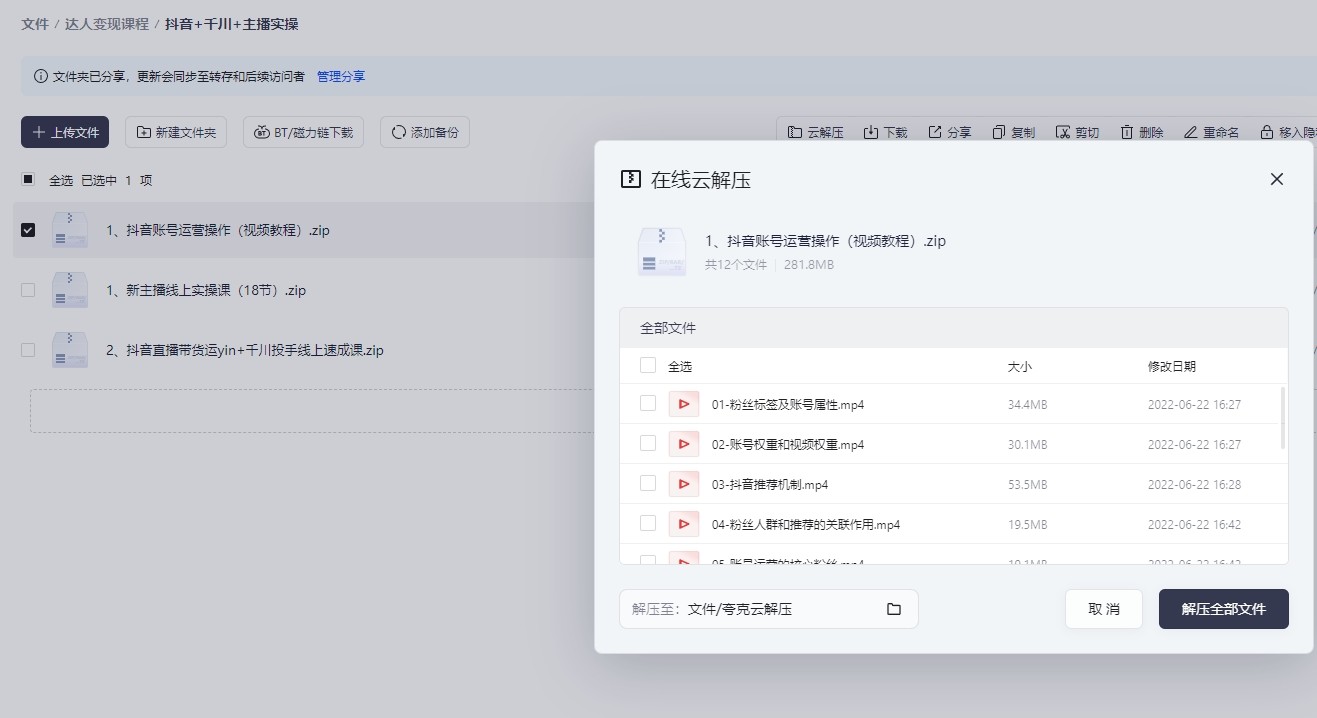Click 云解压 toolbar item

click(816, 132)
